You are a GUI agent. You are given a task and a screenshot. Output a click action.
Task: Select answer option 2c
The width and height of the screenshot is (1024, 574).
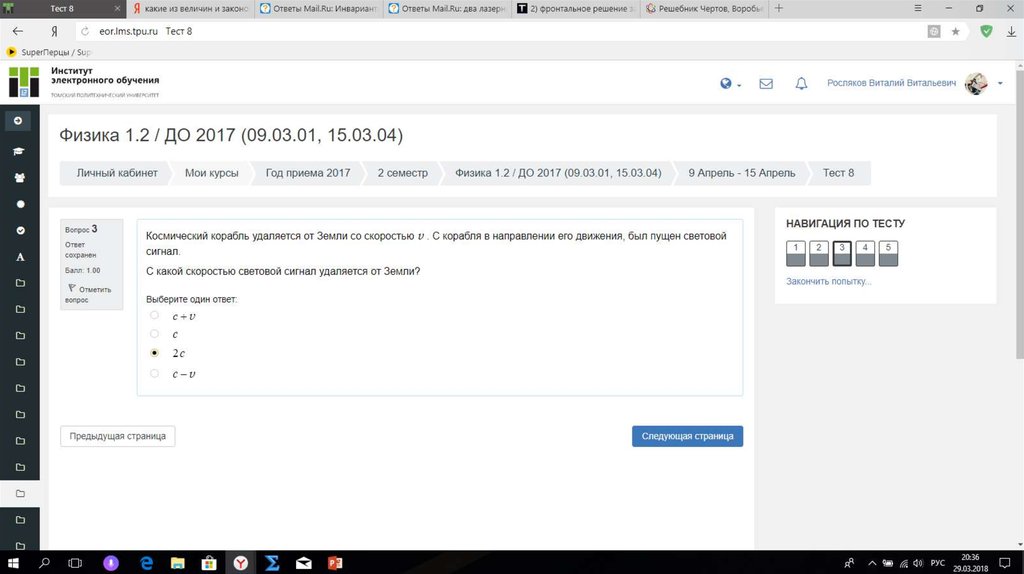pos(154,353)
